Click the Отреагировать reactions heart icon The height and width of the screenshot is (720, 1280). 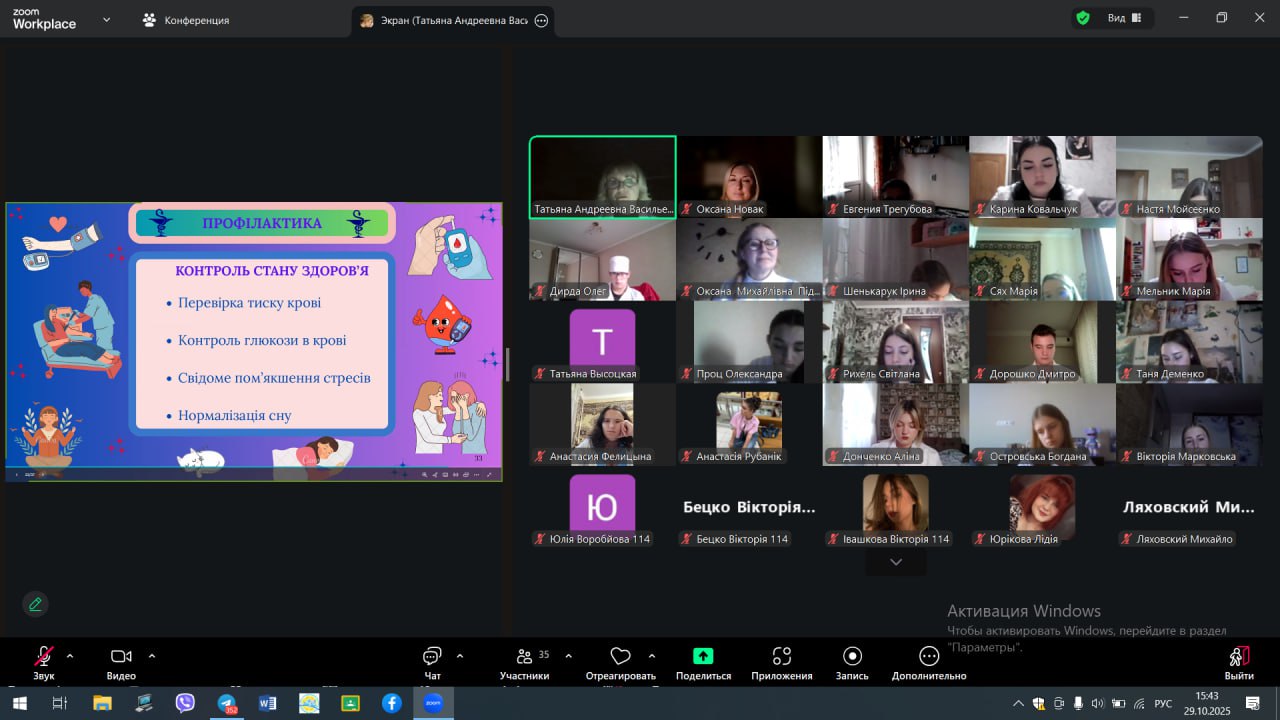click(620, 663)
